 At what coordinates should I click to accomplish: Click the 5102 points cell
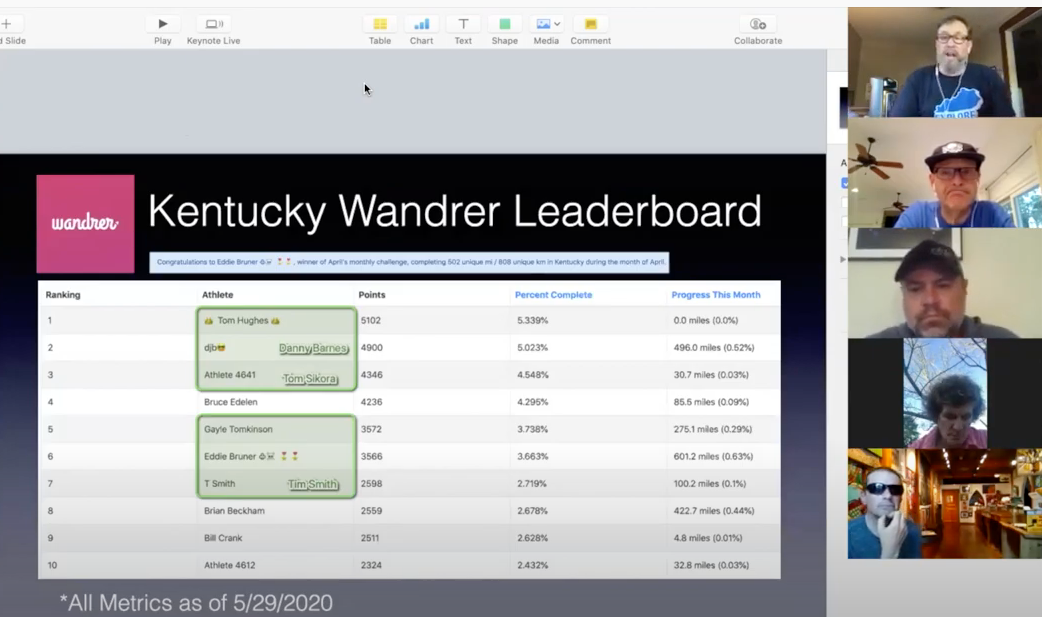click(371, 320)
